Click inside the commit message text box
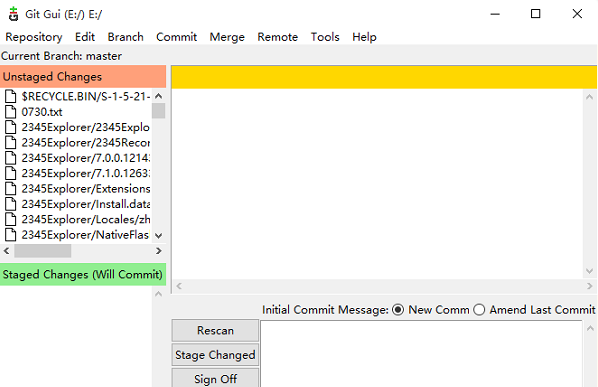Image resolution: width=598 pixels, height=387 pixels. pos(421,354)
